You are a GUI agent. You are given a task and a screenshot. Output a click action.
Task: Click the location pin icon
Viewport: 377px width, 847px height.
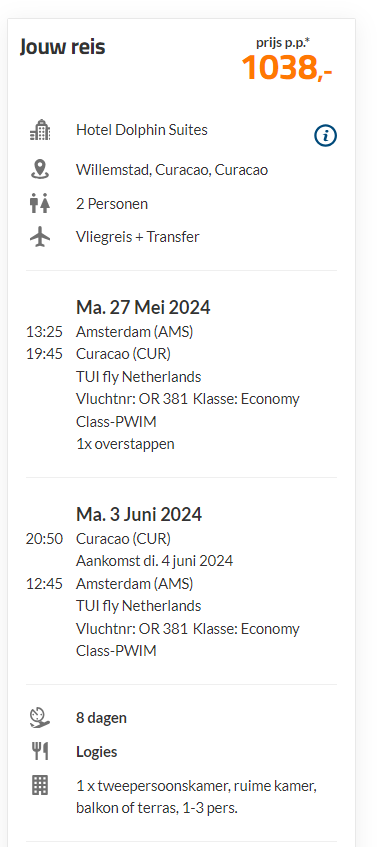click(x=40, y=170)
